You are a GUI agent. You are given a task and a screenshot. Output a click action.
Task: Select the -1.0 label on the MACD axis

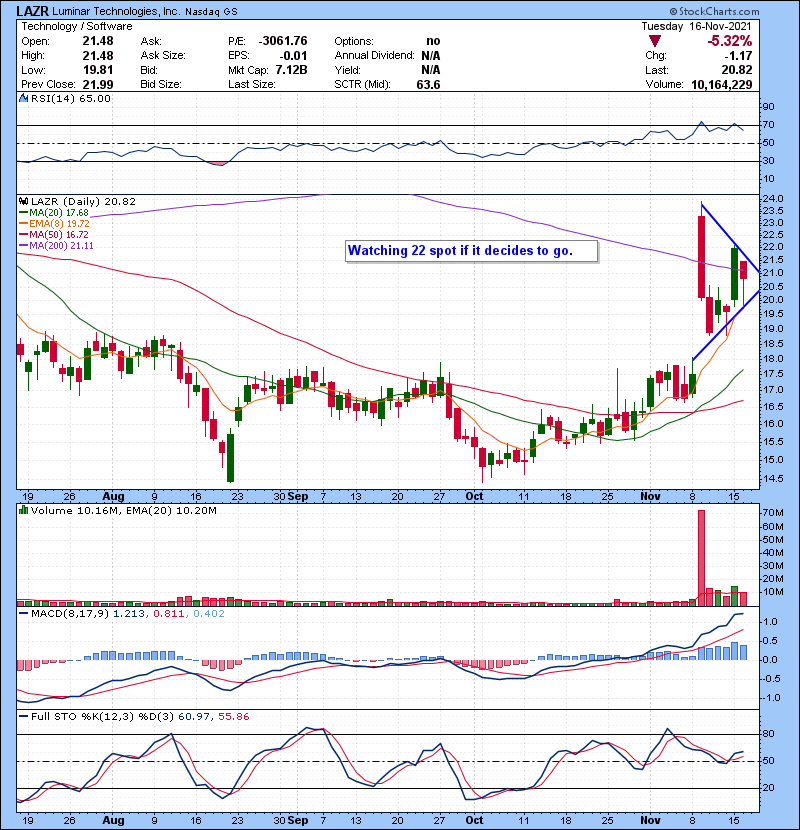tap(768, 698)
